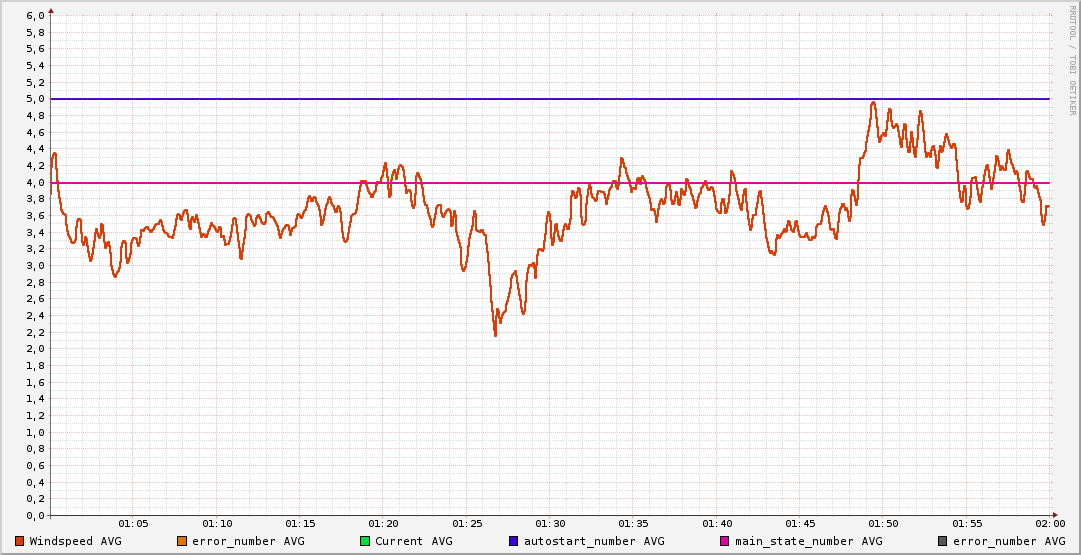Click the green Current AVG legend swatch
The height and width of the screenshot is (555, 1081).
[x=365, y=541]
